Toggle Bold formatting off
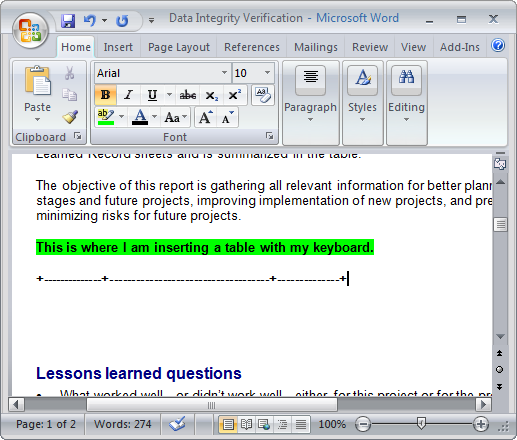 [x=105, y=95]
